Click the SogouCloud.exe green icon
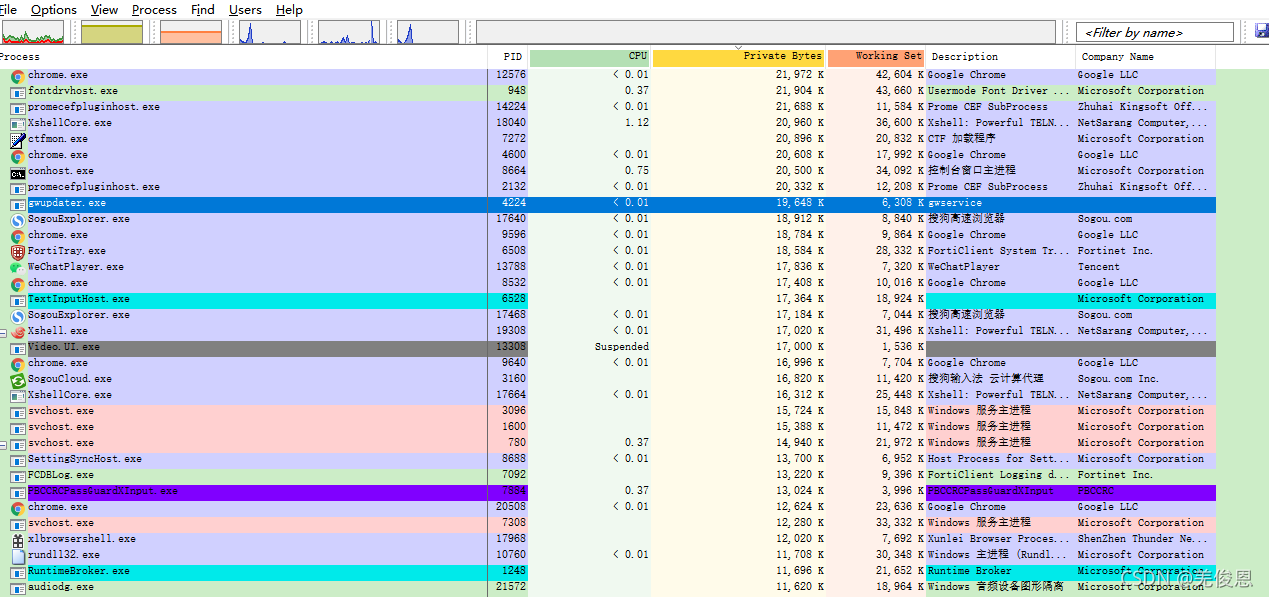1269x597 pixels. [x=18, y=379]
